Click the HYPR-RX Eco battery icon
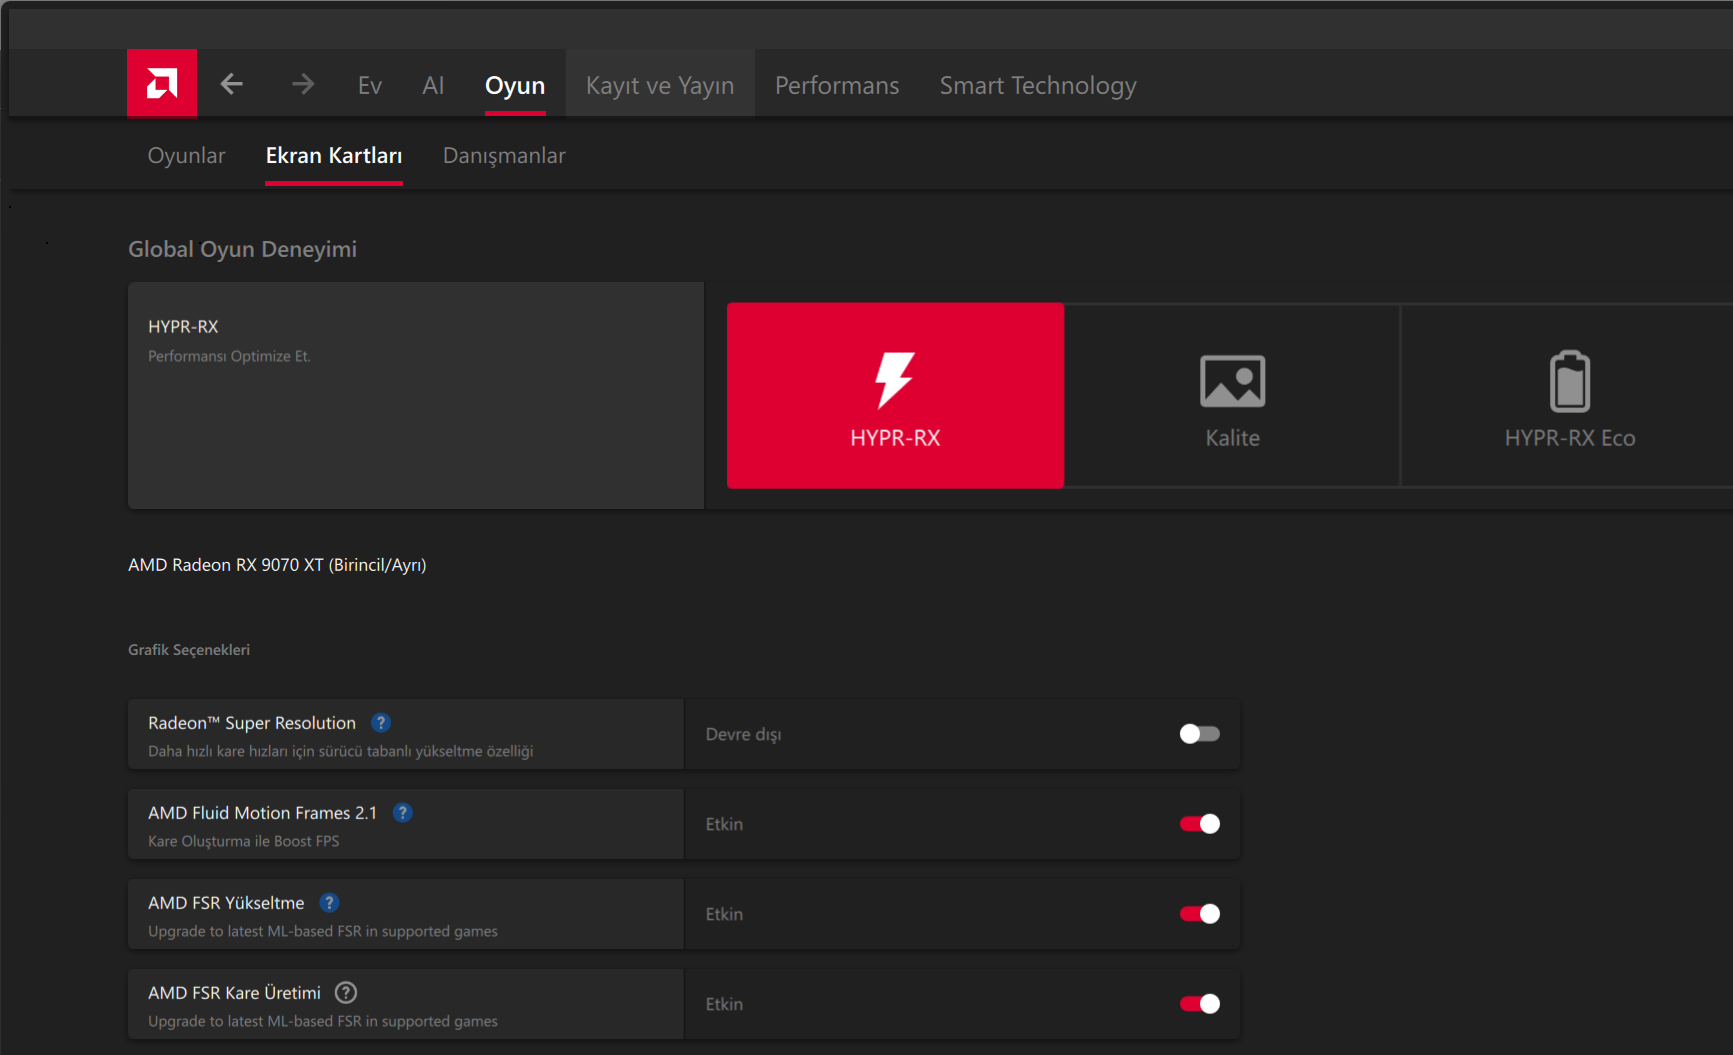This screenshot has height=1055, width=1733. 1570,381
